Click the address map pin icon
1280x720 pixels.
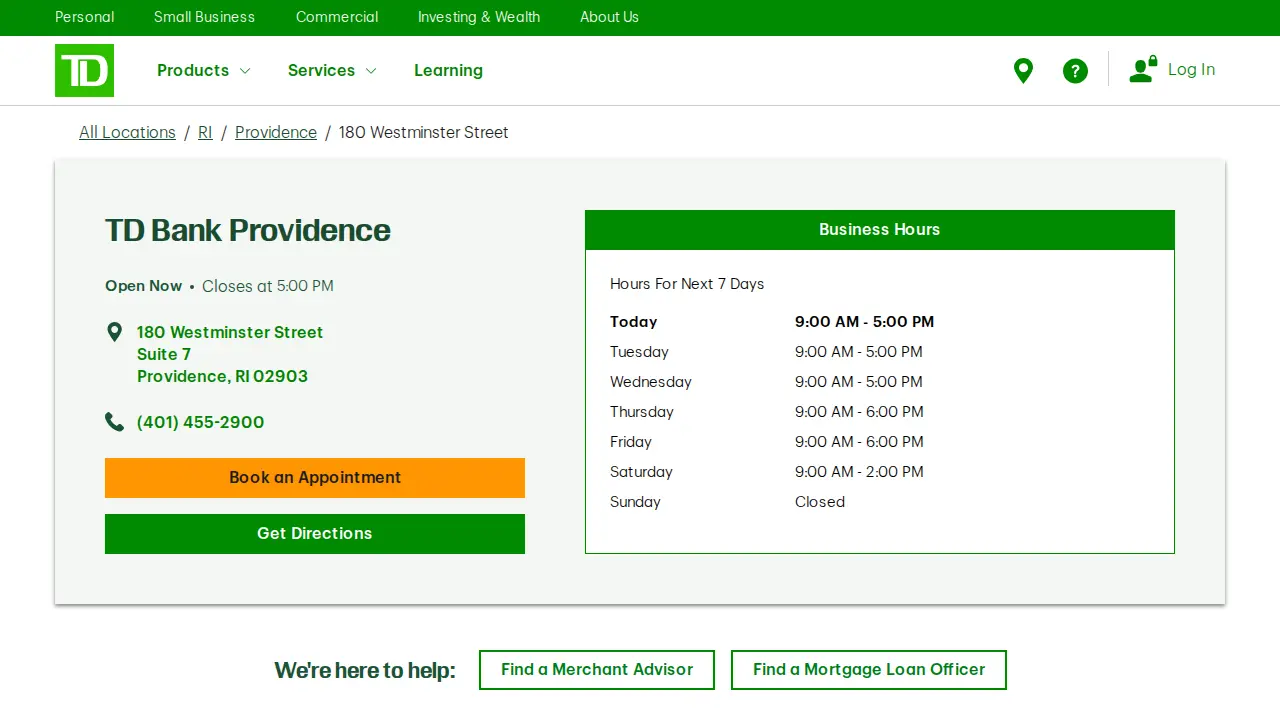[114, 332]
